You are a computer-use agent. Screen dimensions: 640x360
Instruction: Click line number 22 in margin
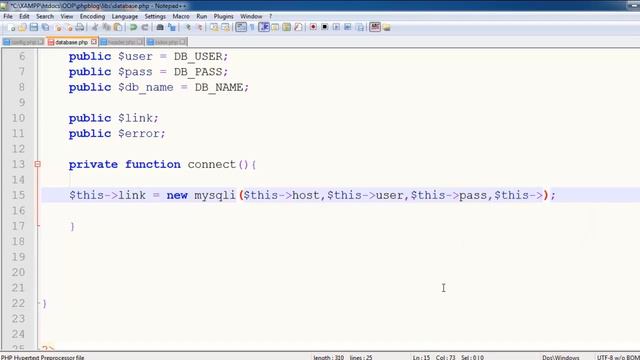click(x=18, y=303)
